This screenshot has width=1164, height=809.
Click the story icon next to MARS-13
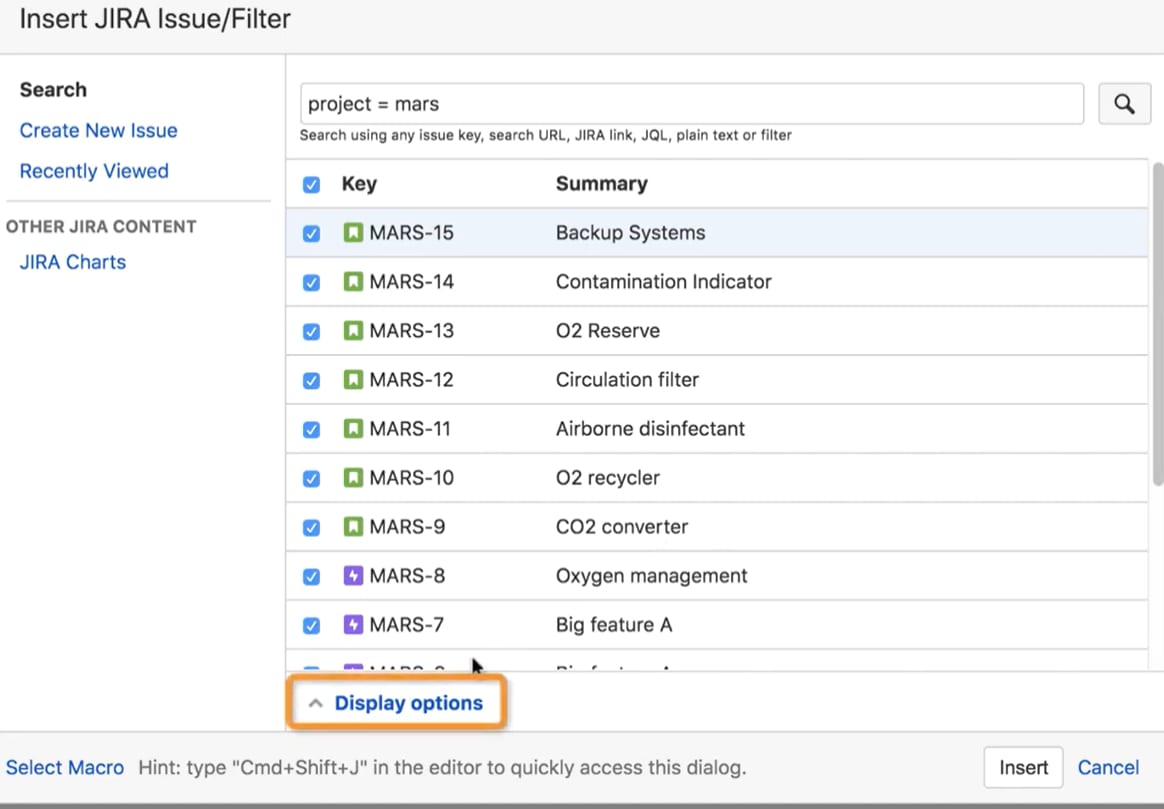(x=353, y=331)
